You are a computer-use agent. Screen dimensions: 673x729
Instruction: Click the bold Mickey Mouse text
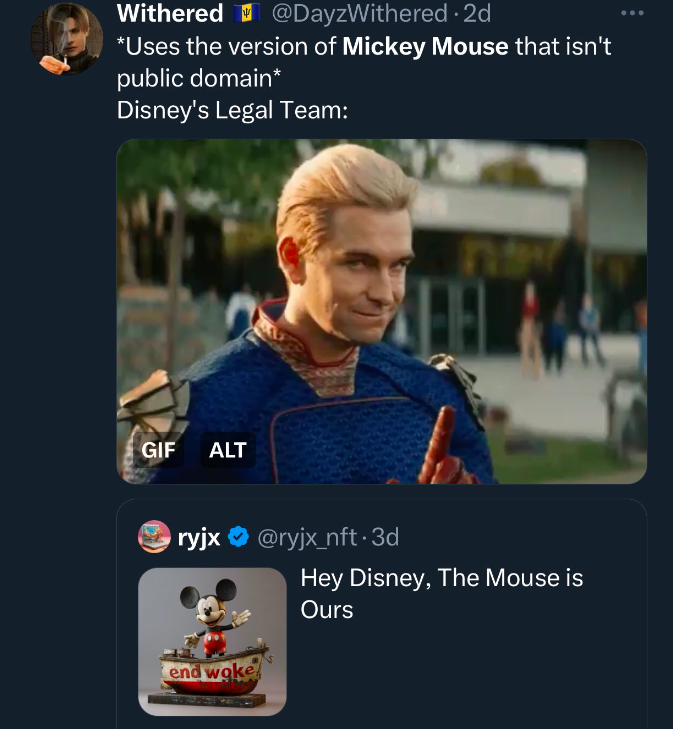point(425,46)
